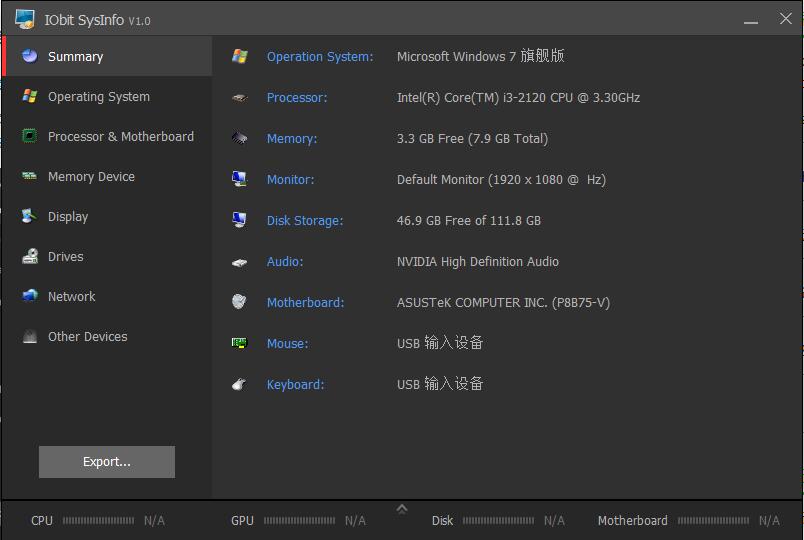Select the ASUSTeK COMPUTER INC. (P8B75-V) text

[x=504, y=303]
